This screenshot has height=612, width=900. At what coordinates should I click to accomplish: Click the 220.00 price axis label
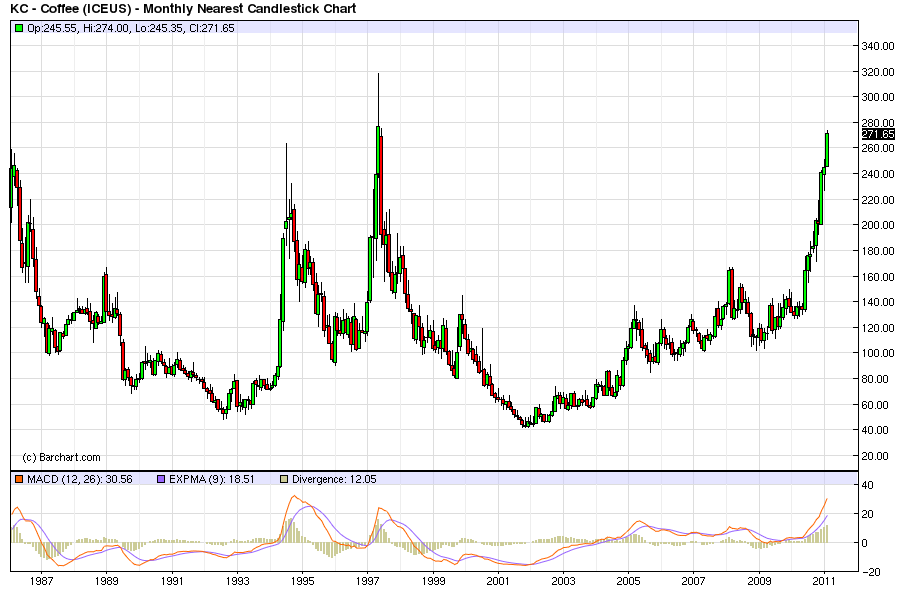(878, 200)
